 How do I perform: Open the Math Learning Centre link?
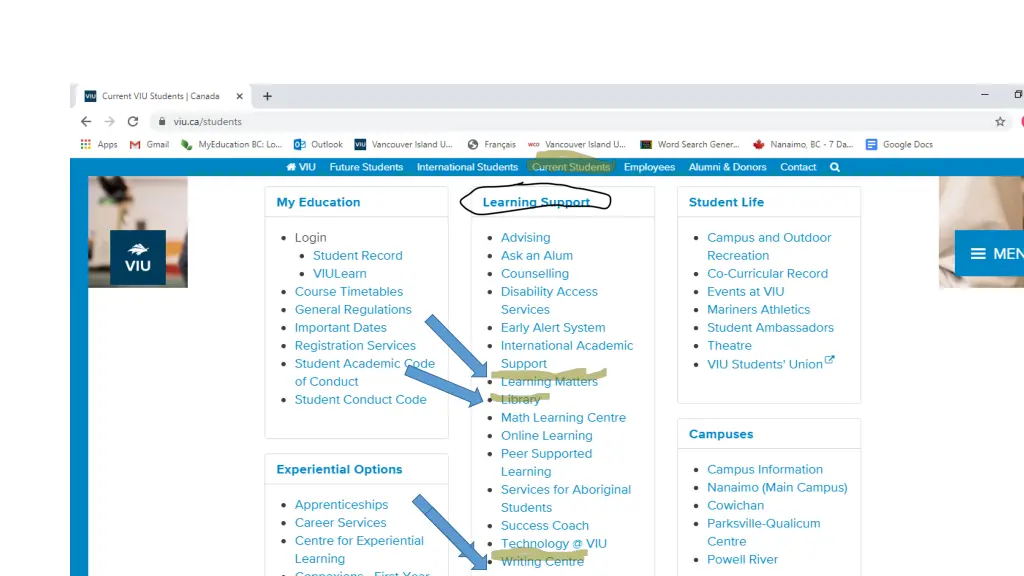point(563,417)
